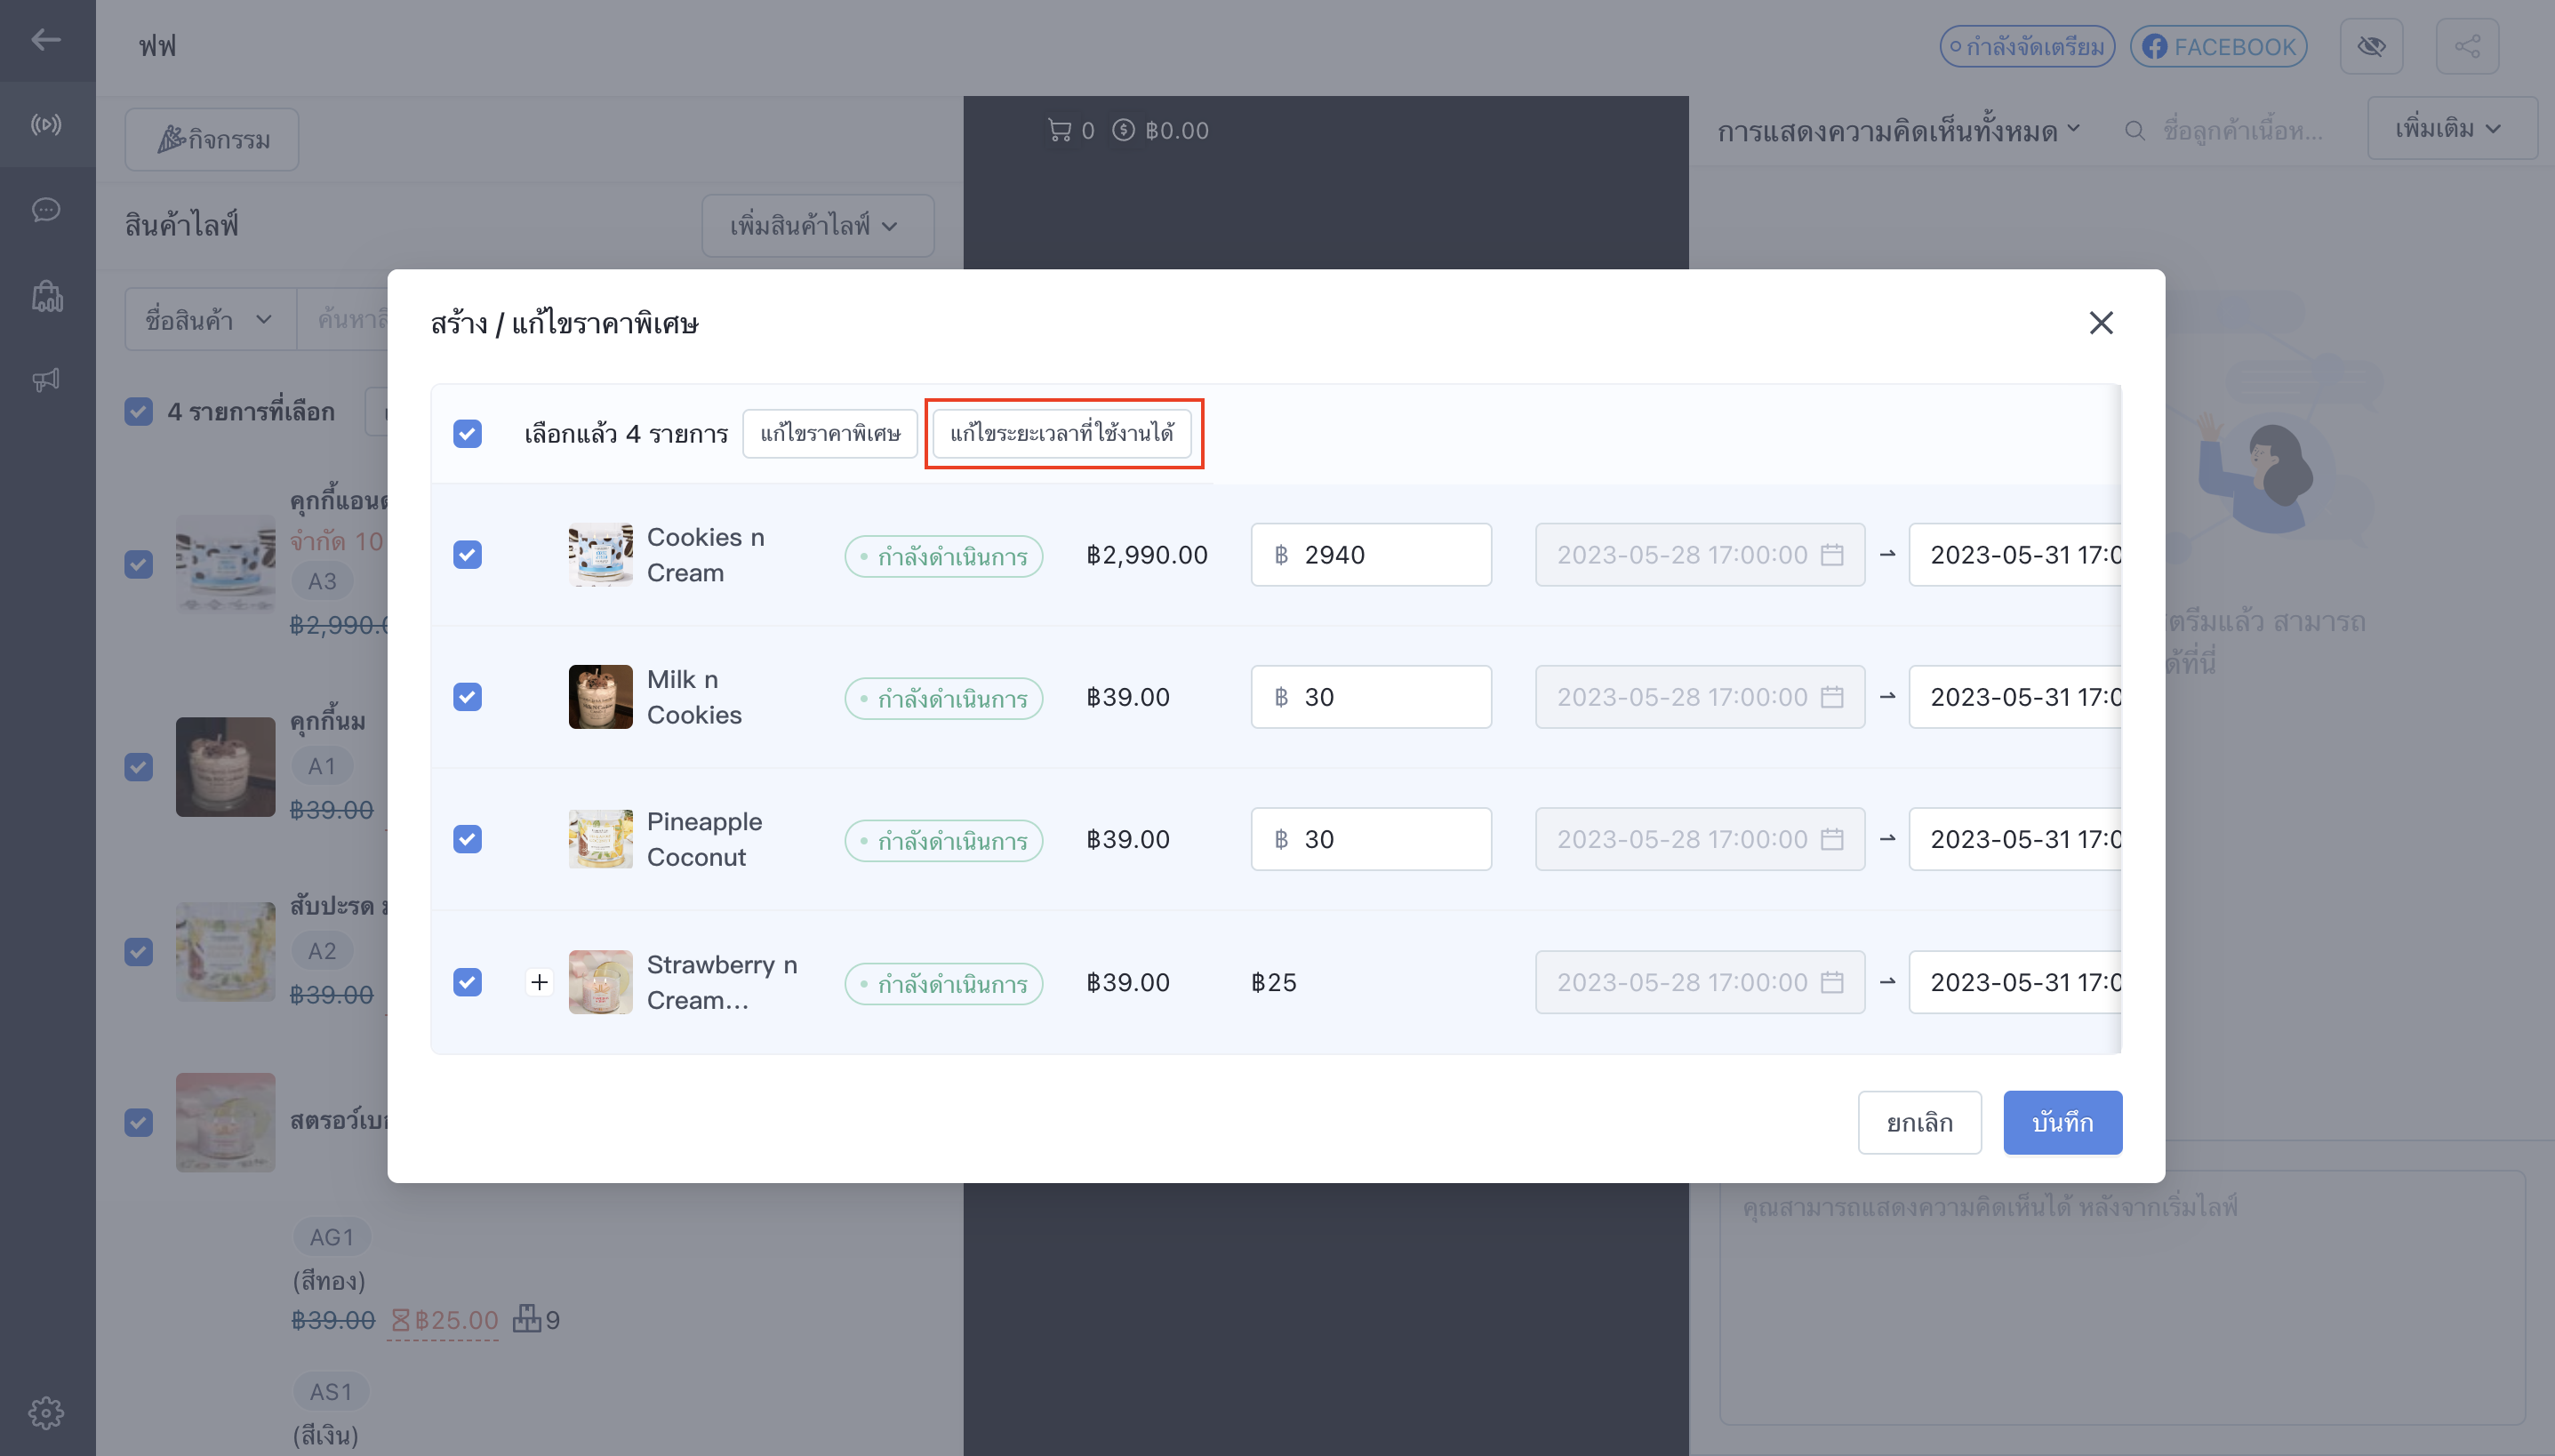This screenshot has width=2555, height=1456.
Task: Open calendar for Milk n Cookies start date
Action: pyautogui.click(x=1832, y=697)
